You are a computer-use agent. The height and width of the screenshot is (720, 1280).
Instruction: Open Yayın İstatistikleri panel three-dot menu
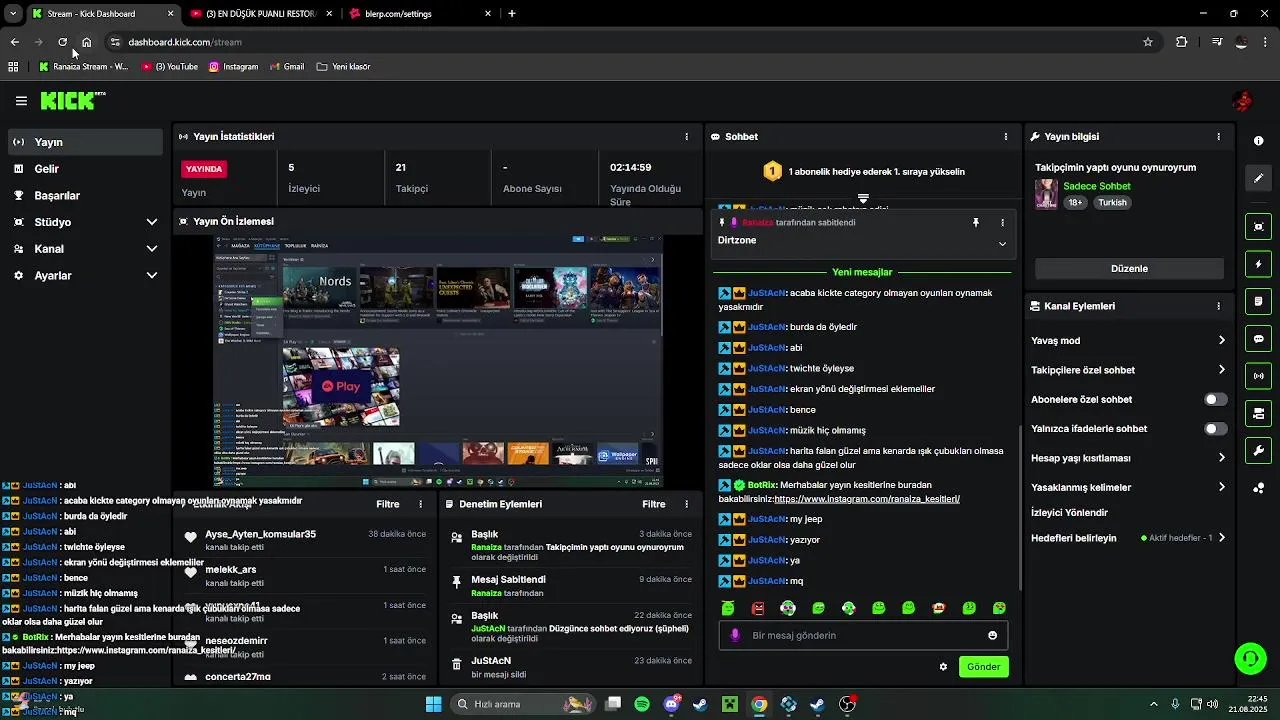(686, 136)
